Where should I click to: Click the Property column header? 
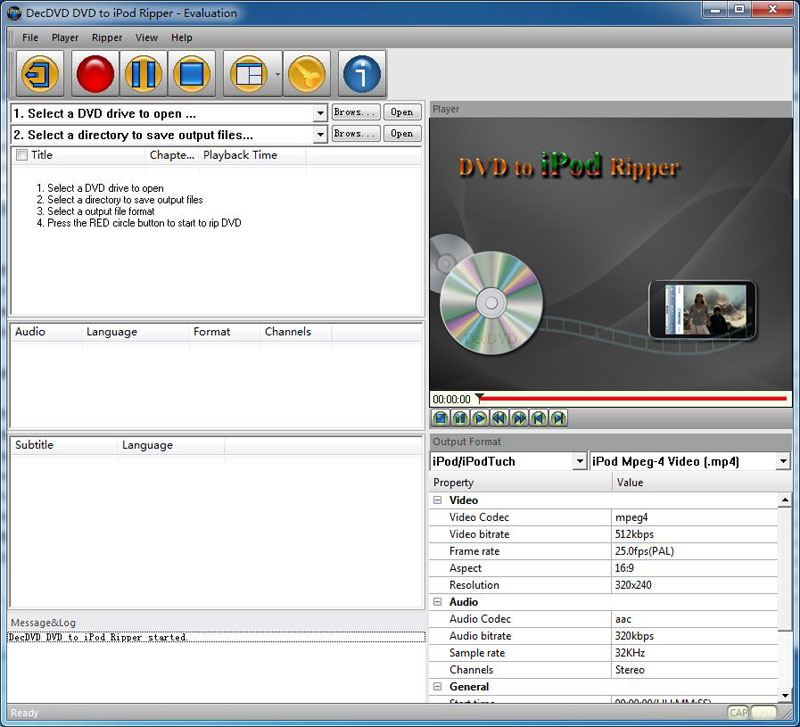tap(521, 483)
